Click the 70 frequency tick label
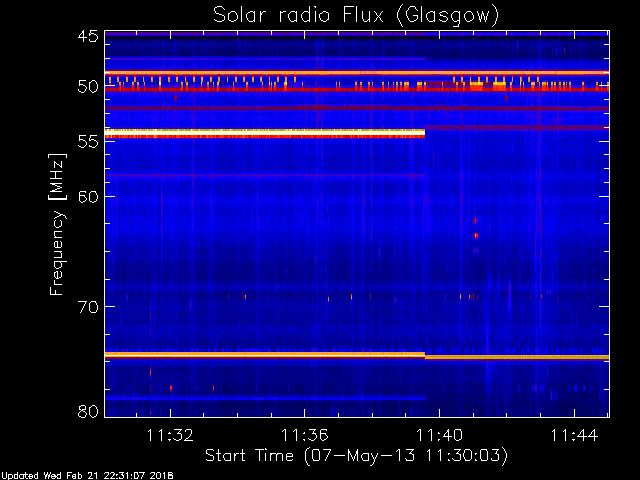 88,306
